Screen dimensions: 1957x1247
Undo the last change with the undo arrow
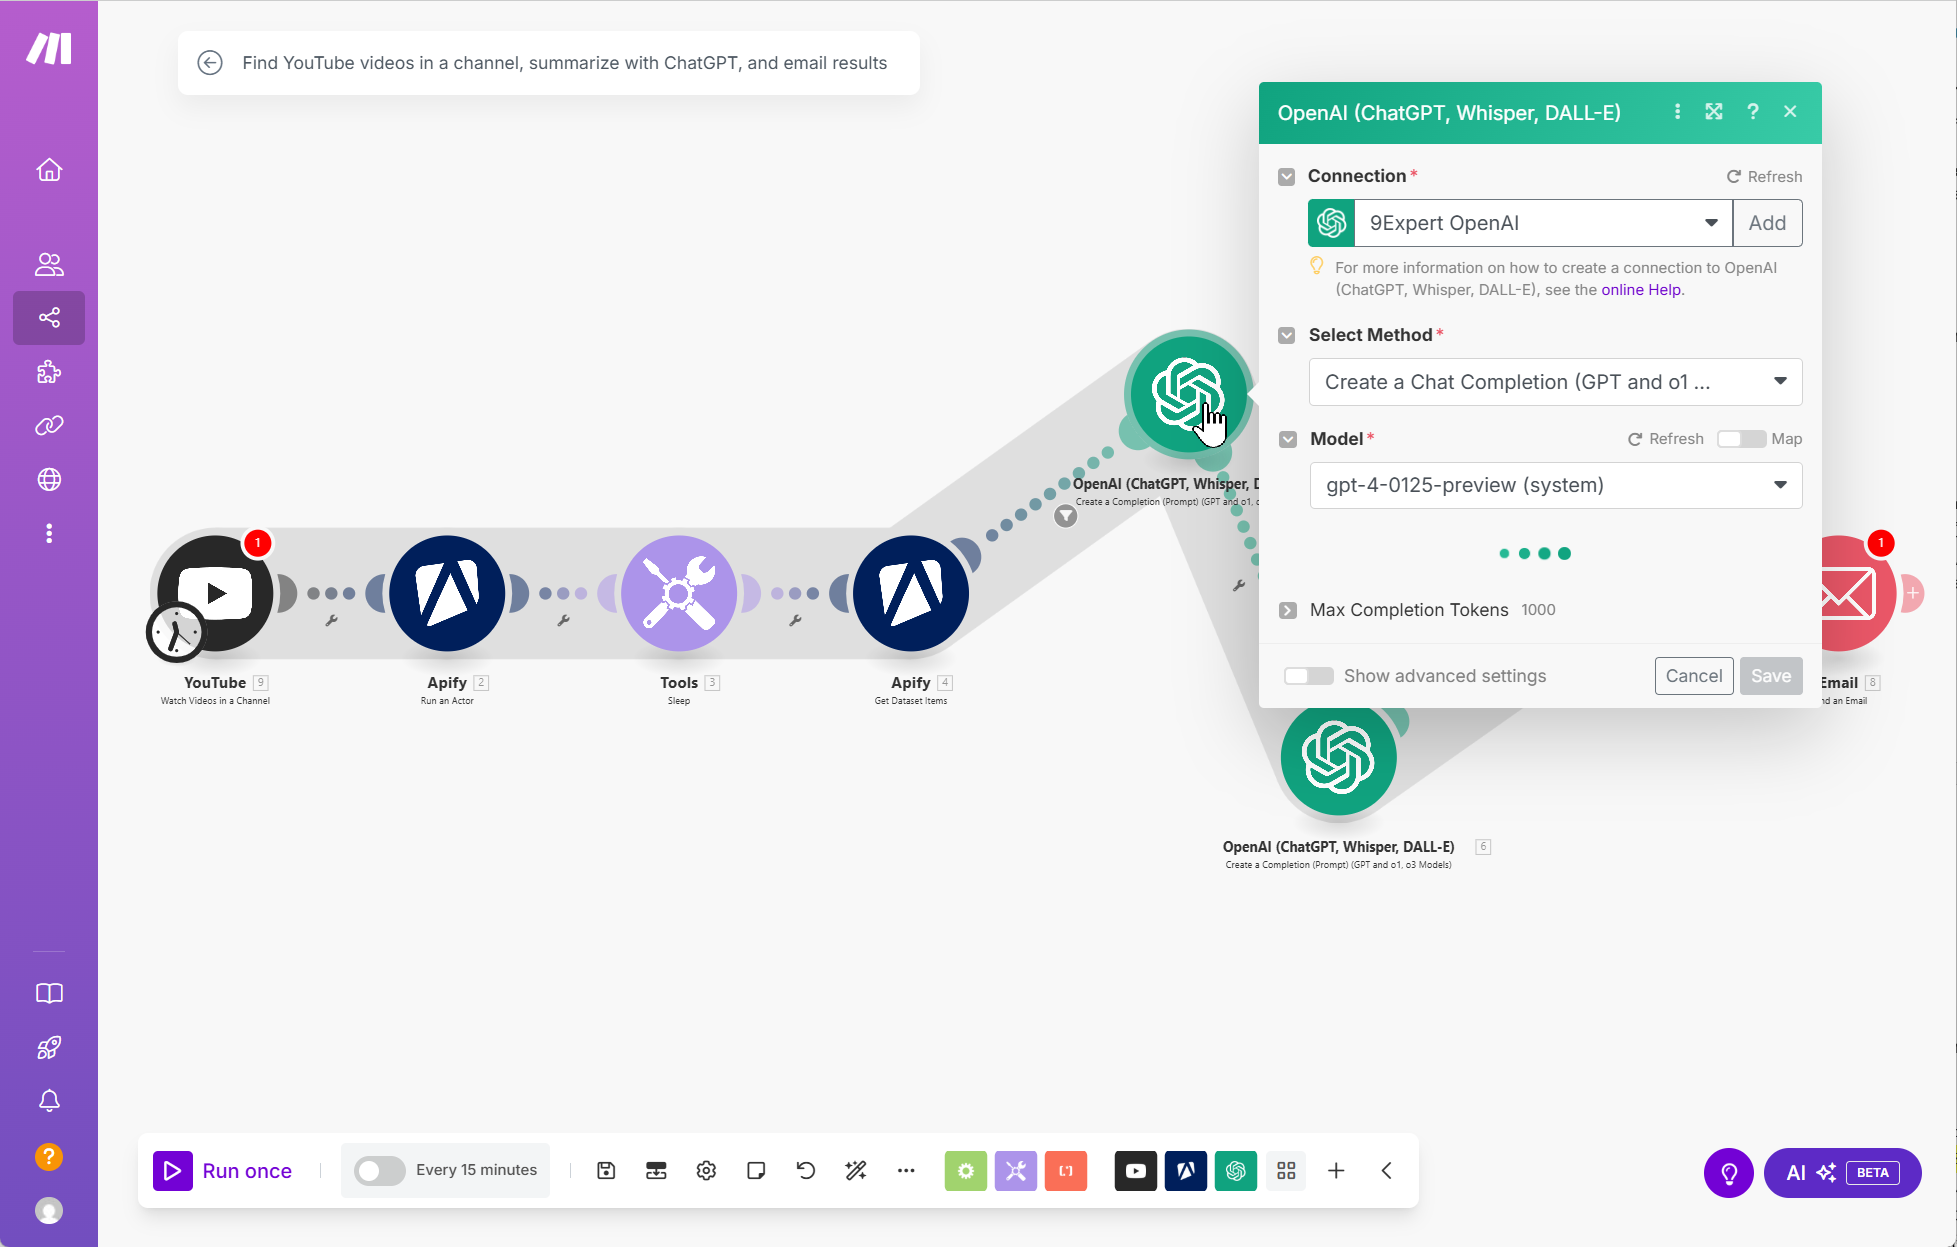[805, 1170]
